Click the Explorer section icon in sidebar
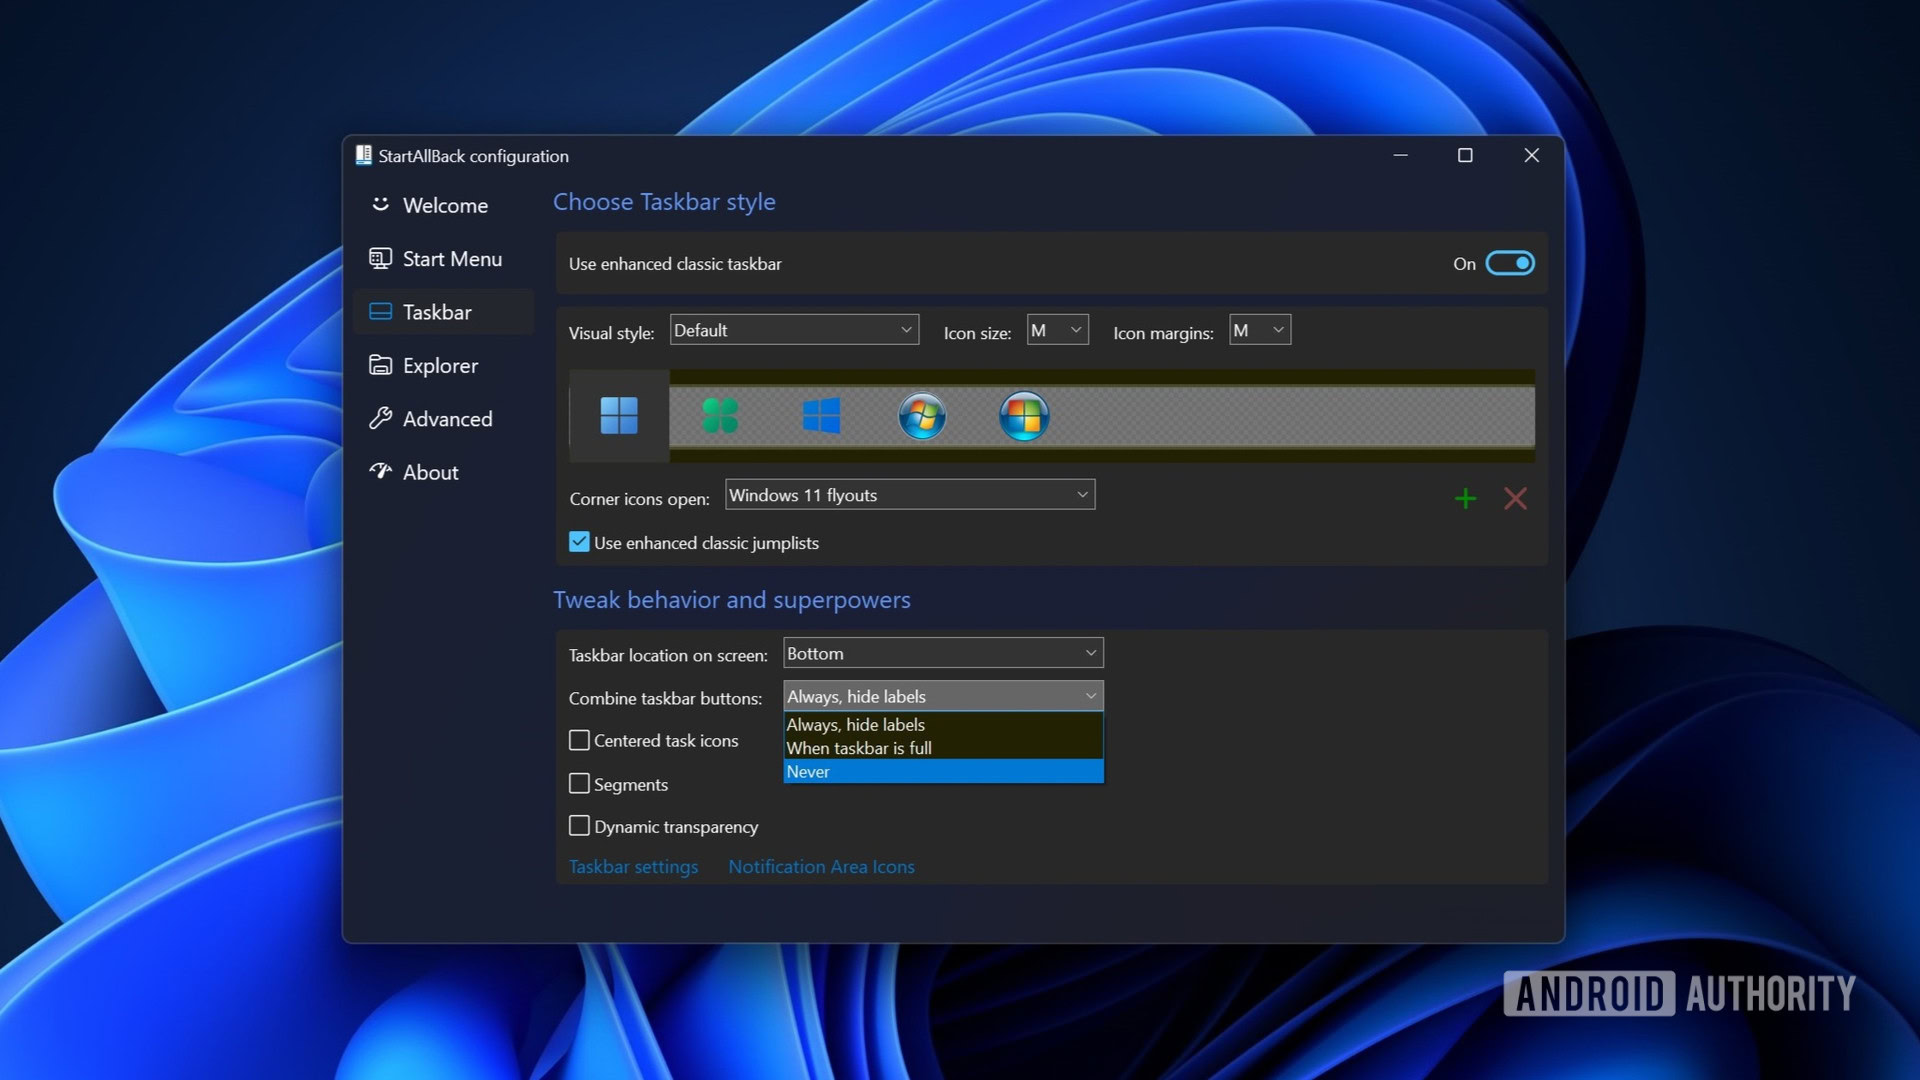This screenshot has width=1920, height=1080. pyautogui.click(x=381, y=365)
